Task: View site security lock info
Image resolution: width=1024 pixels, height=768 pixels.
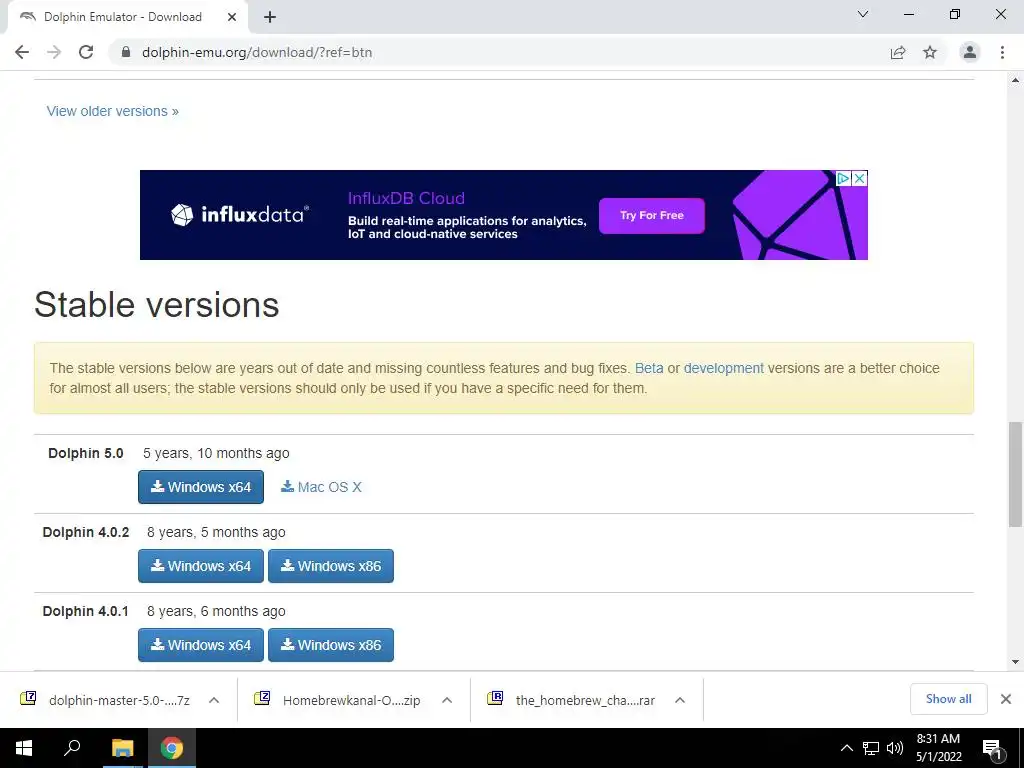Action: 126,52
